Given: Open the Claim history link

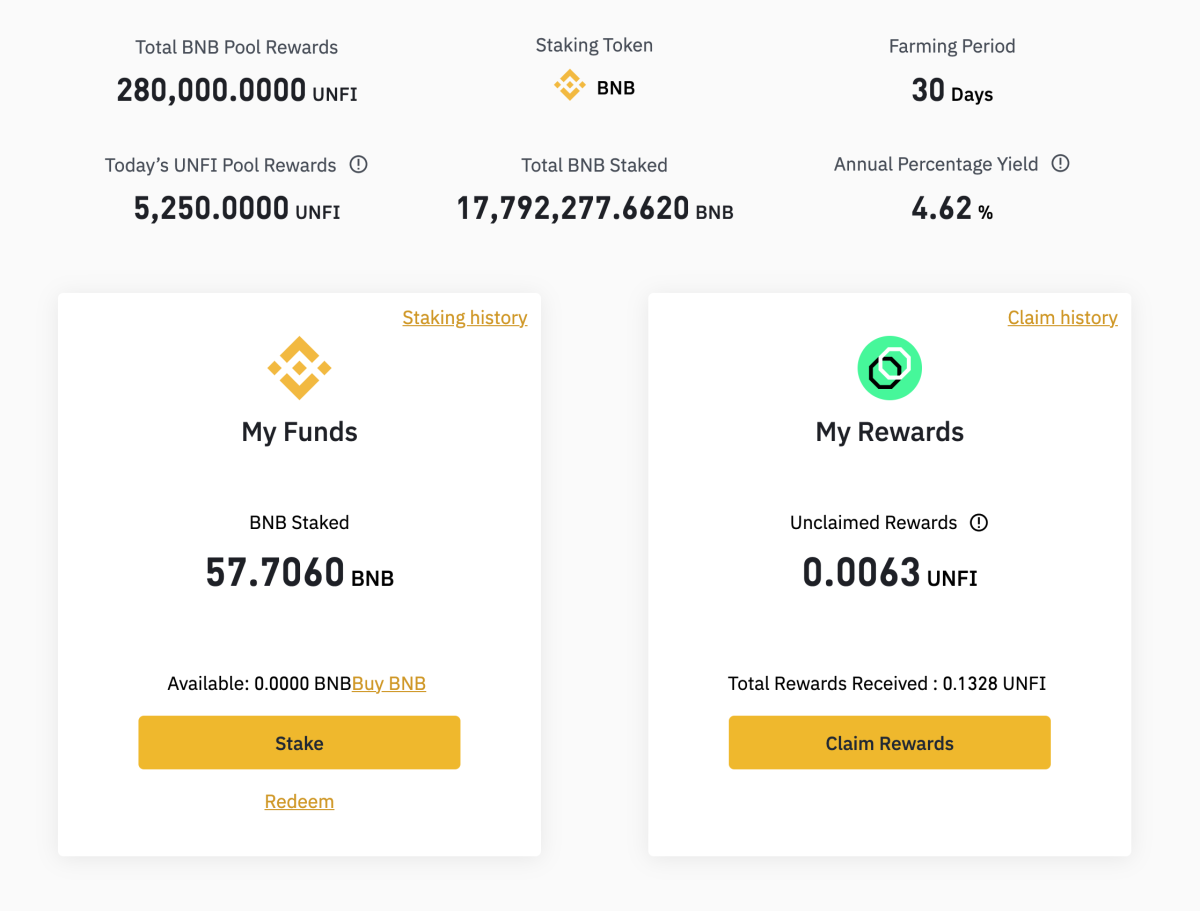Looking at the screenshot, I should click(1062, 317).
